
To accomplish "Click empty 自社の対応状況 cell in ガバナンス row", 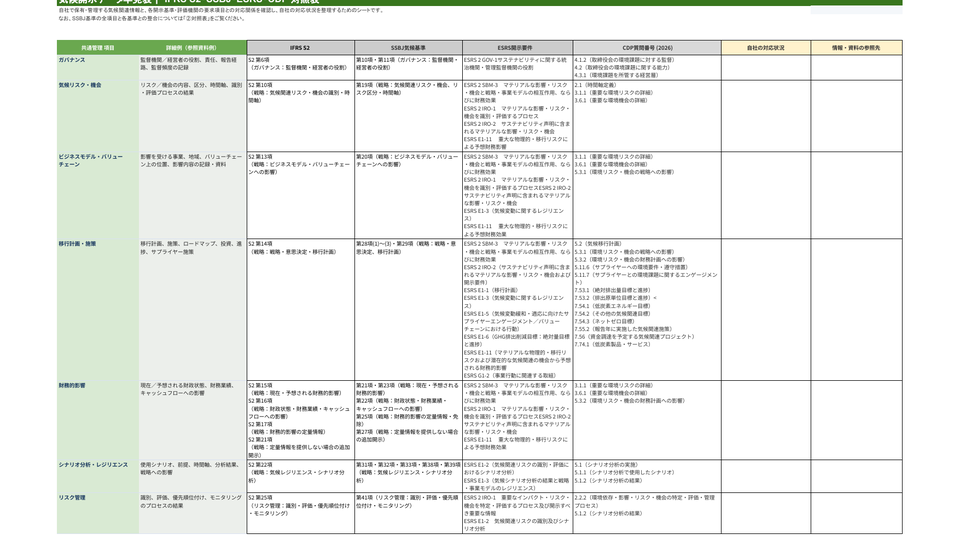I will [766, 68].
